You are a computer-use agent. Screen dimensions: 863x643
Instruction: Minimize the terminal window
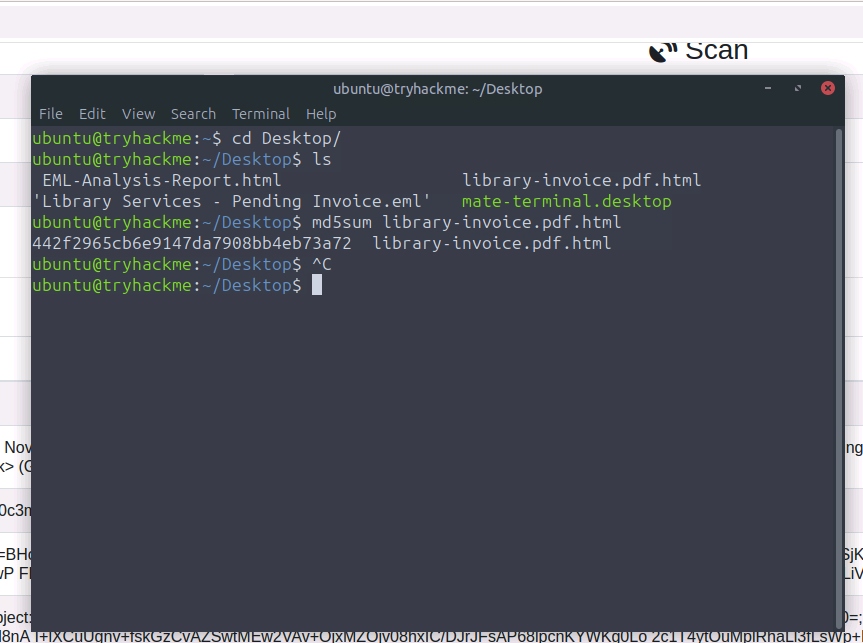coord(768,88)
